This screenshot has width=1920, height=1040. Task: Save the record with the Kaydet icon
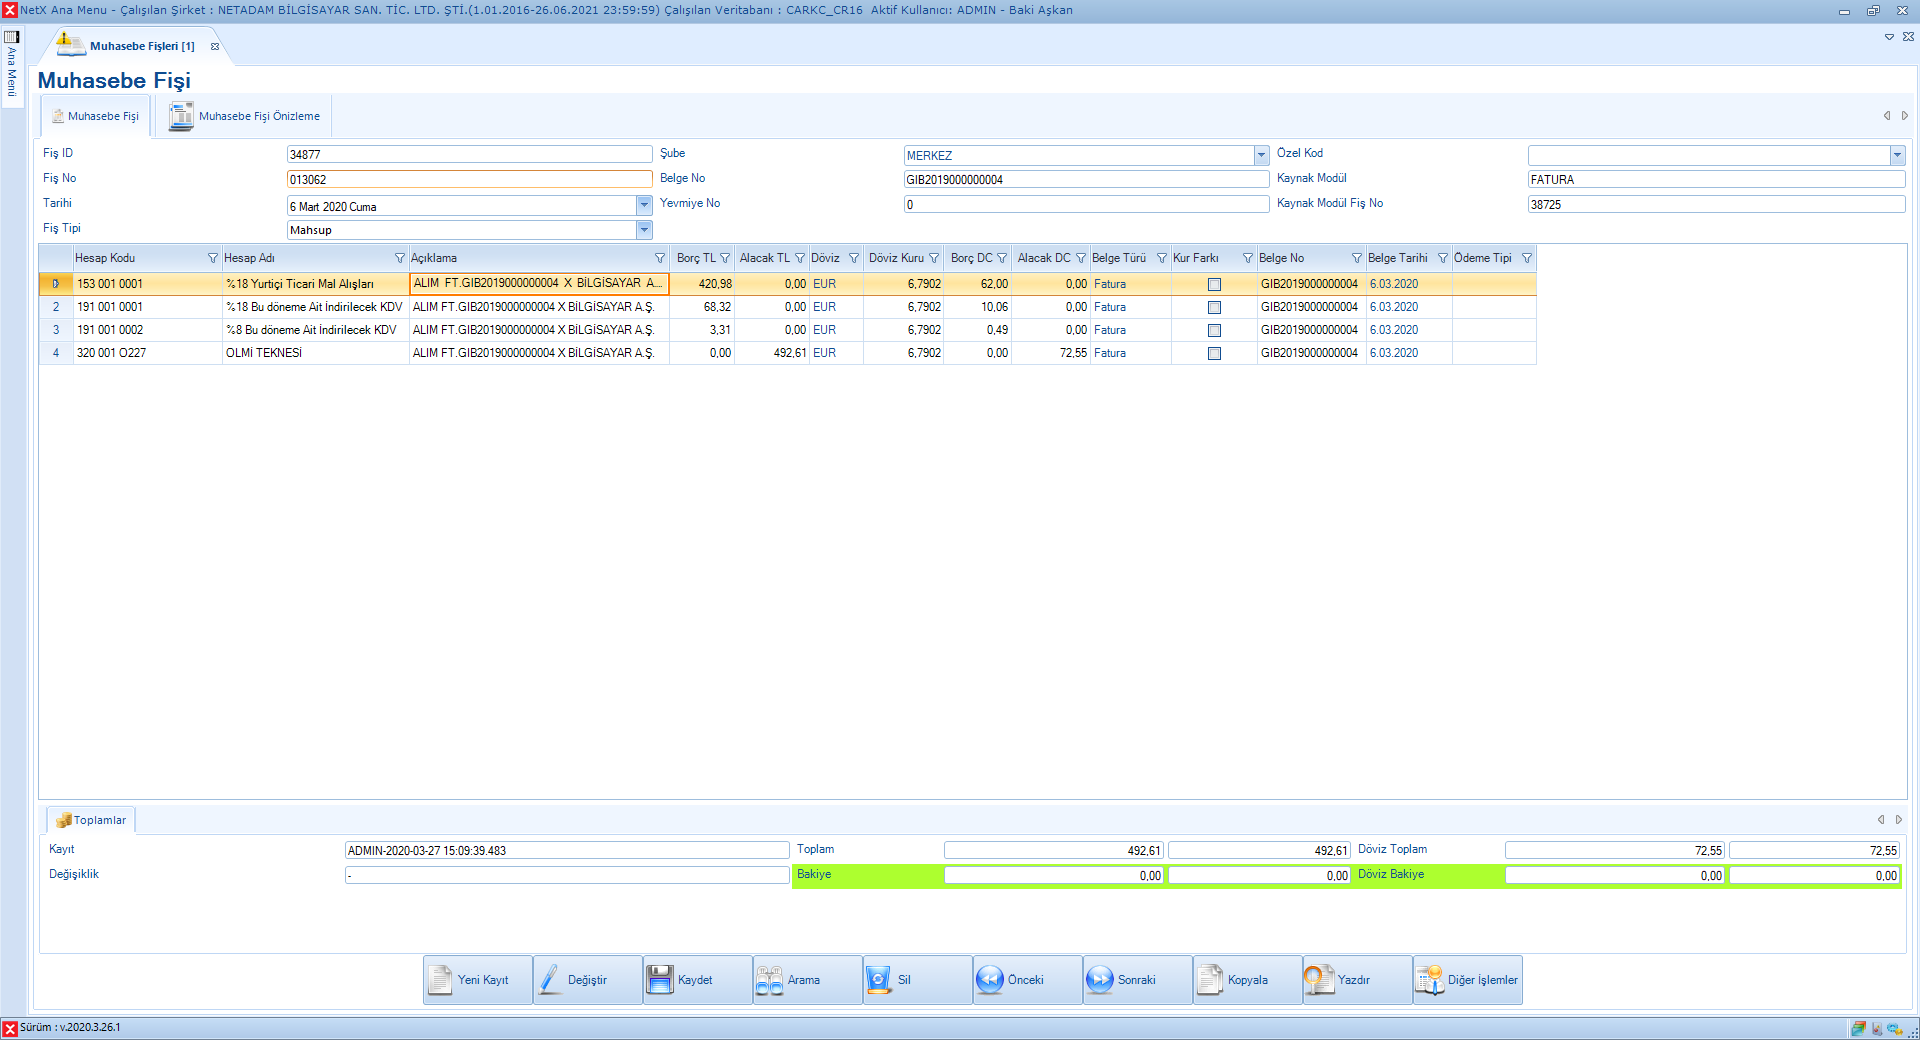tap(660, 980)
